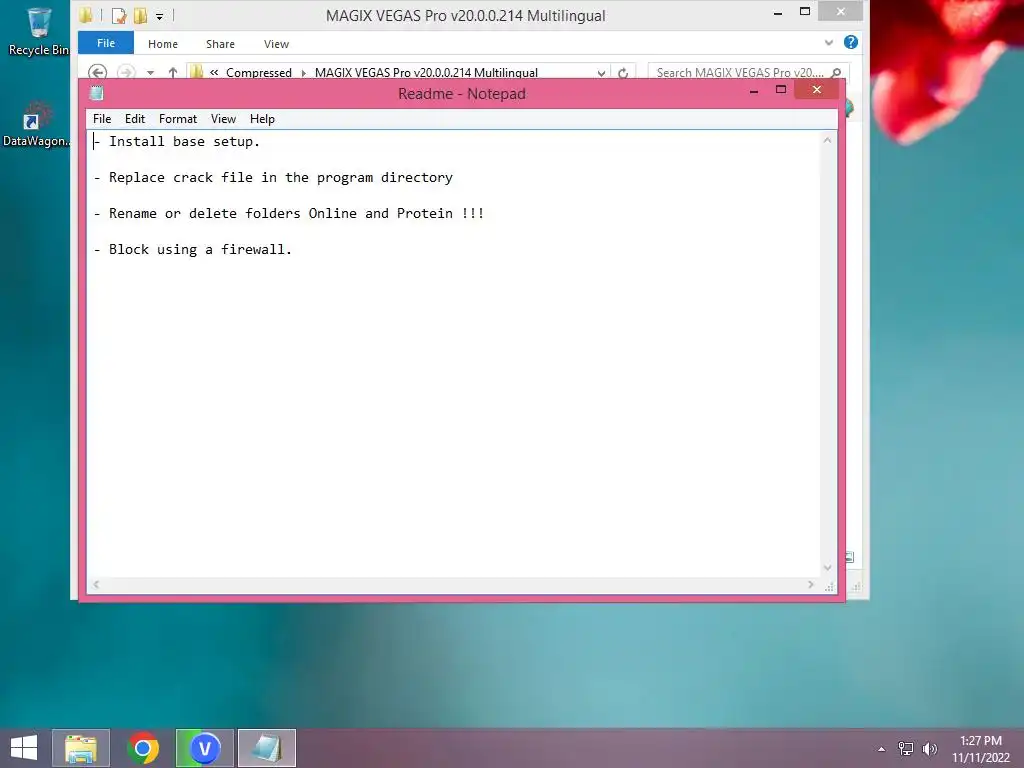Open Explorer help question mark icon
The width and height of the screenshot is (1024, 768).
pos(850,42)
